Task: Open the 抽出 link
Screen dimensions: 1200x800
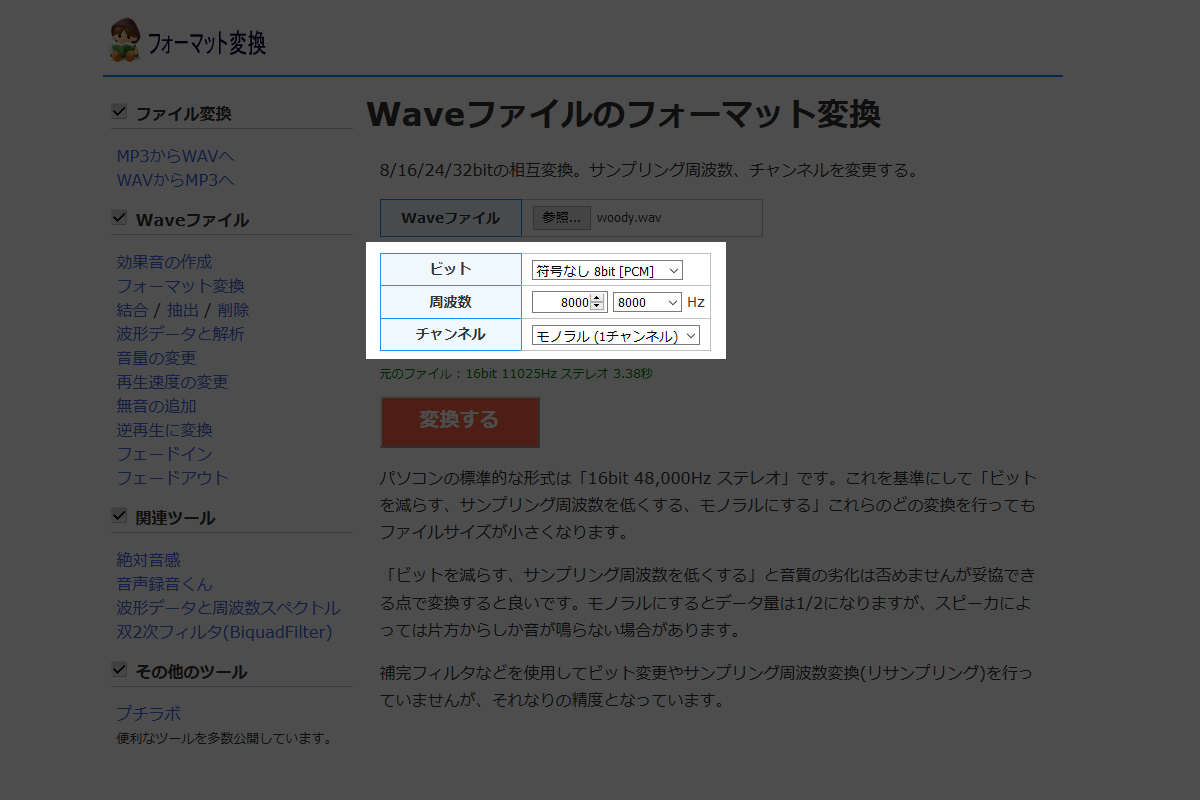Action: [x=183, y=310]
